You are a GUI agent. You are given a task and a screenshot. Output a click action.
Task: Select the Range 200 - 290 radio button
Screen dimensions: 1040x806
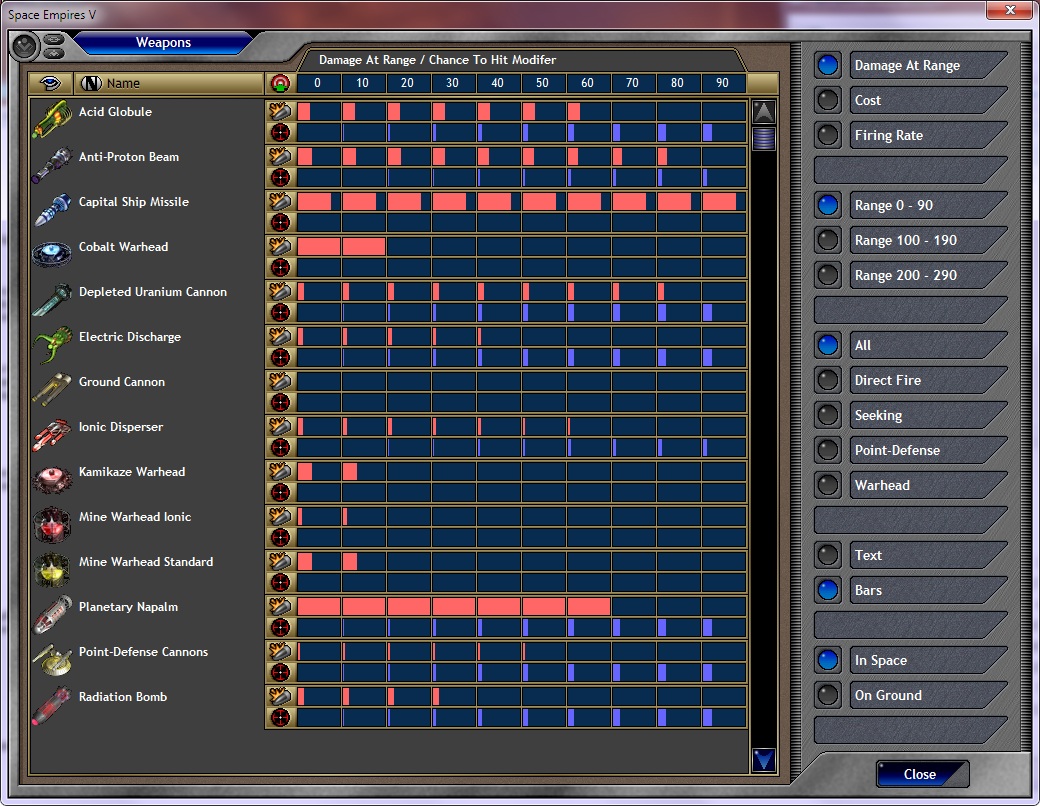[x=828, y=275]
